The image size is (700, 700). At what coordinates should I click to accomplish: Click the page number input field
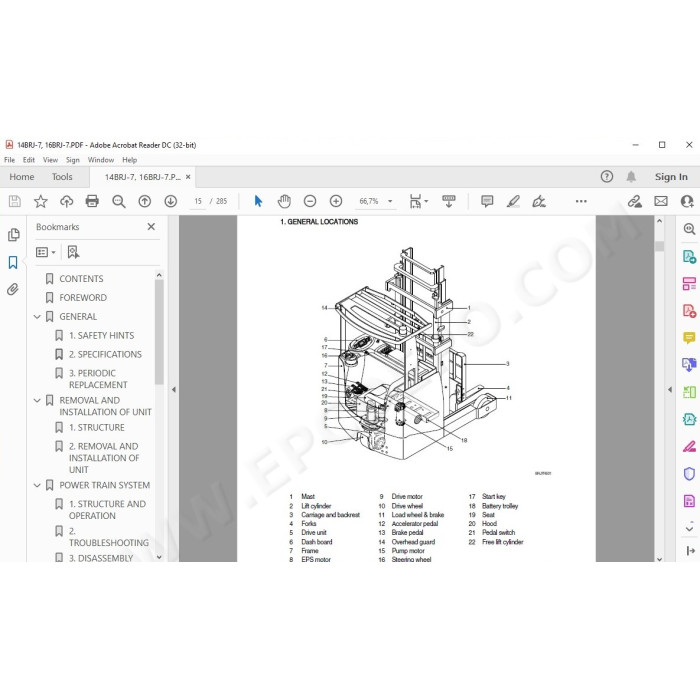pos(198,201)
